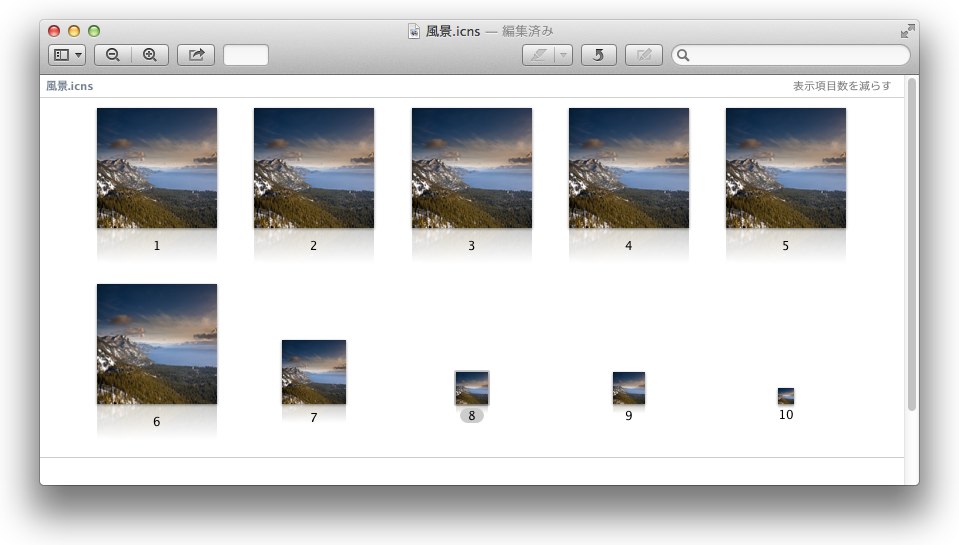This screenshot has height=545, width=959.
Task: Enter full screen with the arrows icon
Action: point(908,31)
